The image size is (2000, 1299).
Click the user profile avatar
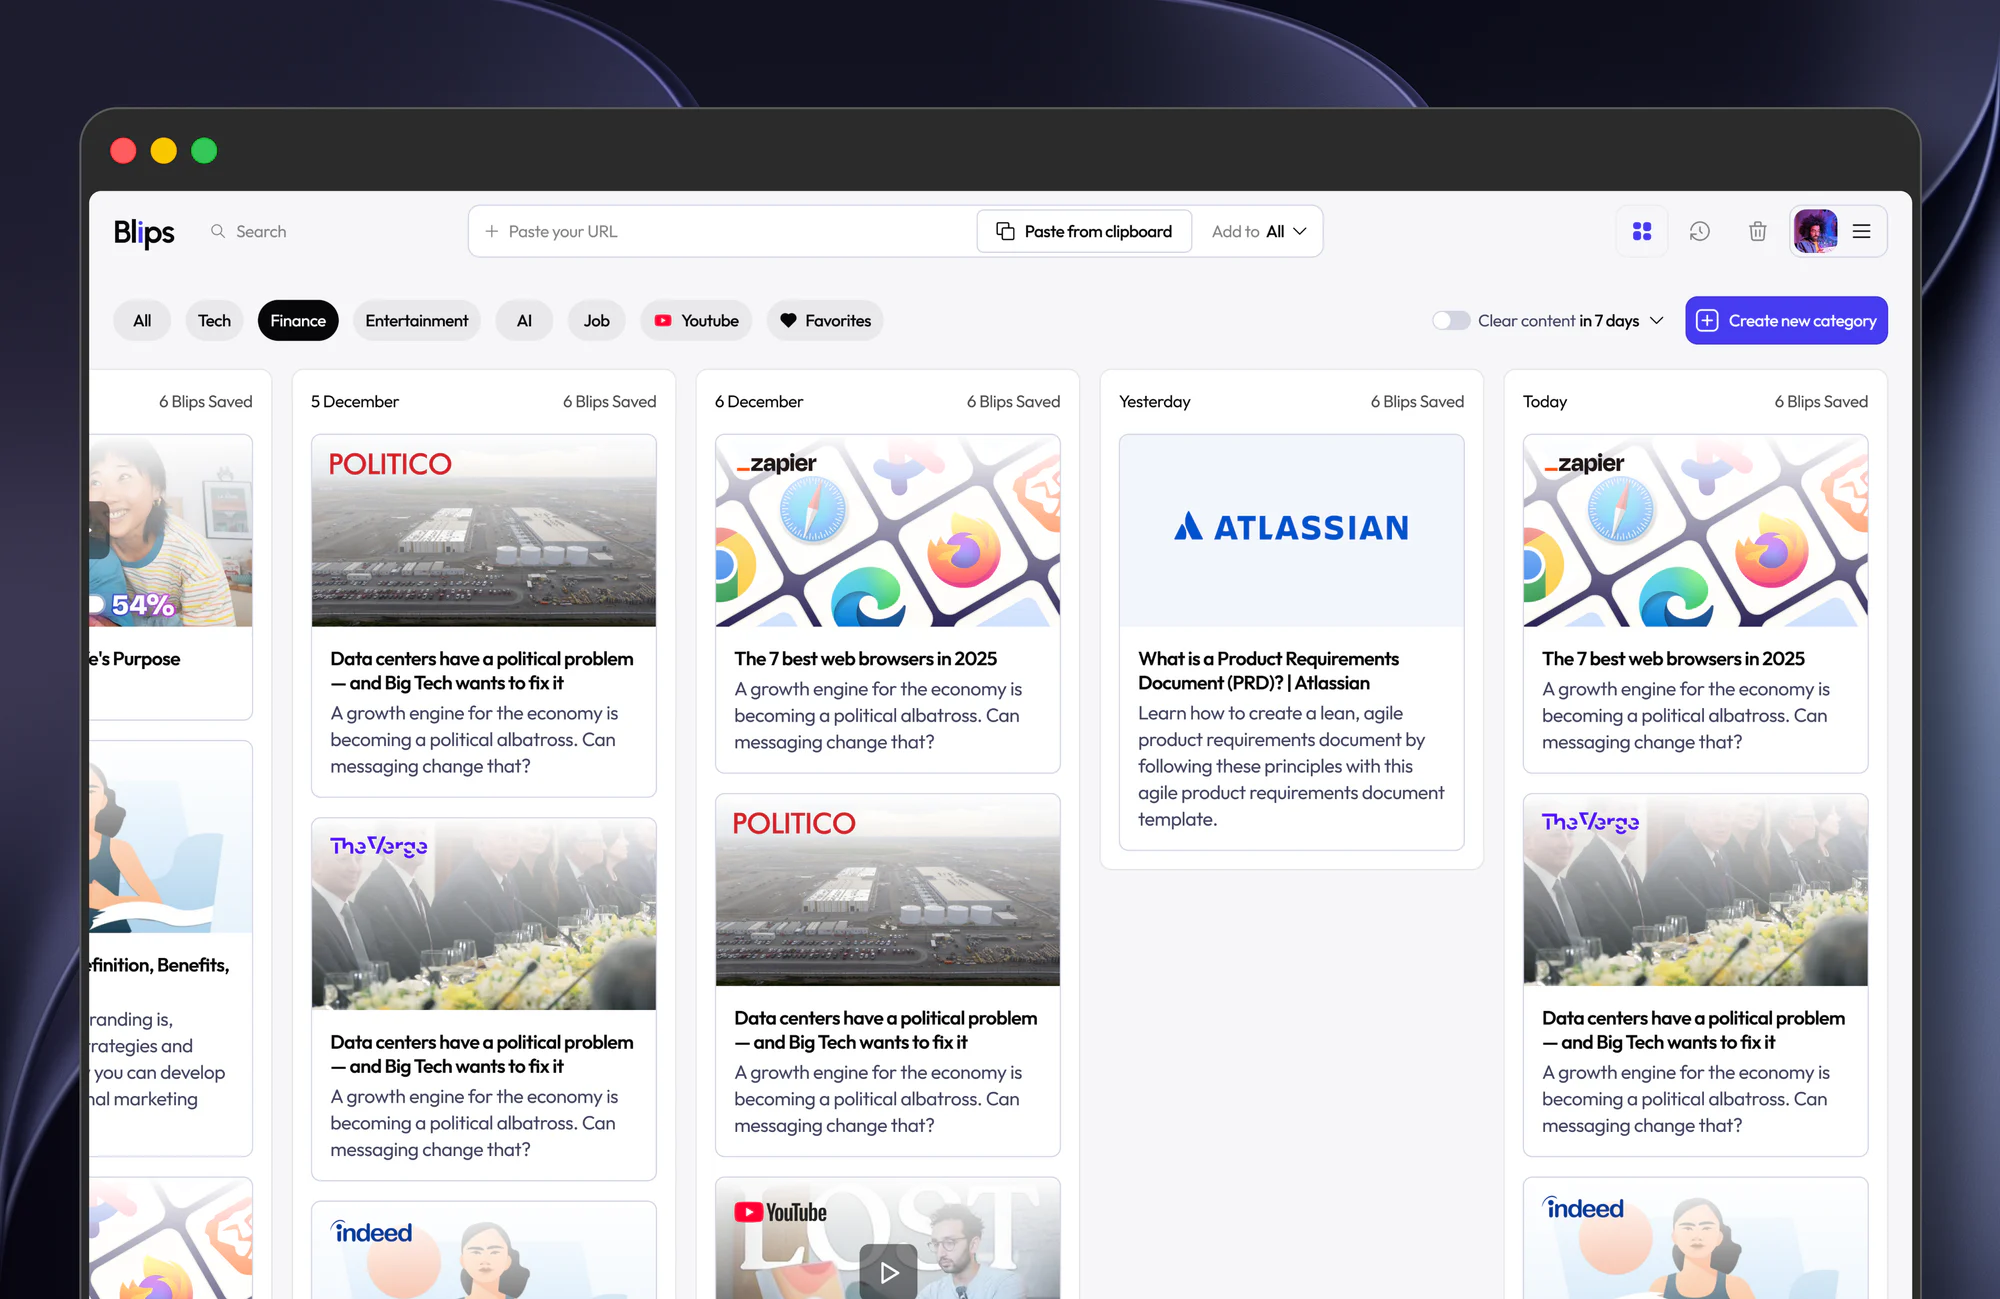1815,231
